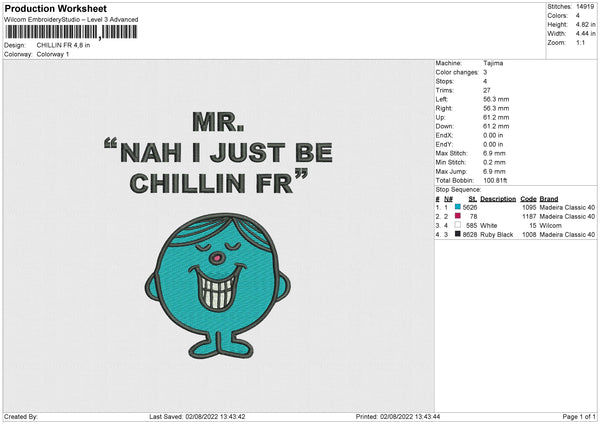Click the 'Stop Sequence:' heading
The width and height of the screenshot is (600, 424).
point(458,189)
